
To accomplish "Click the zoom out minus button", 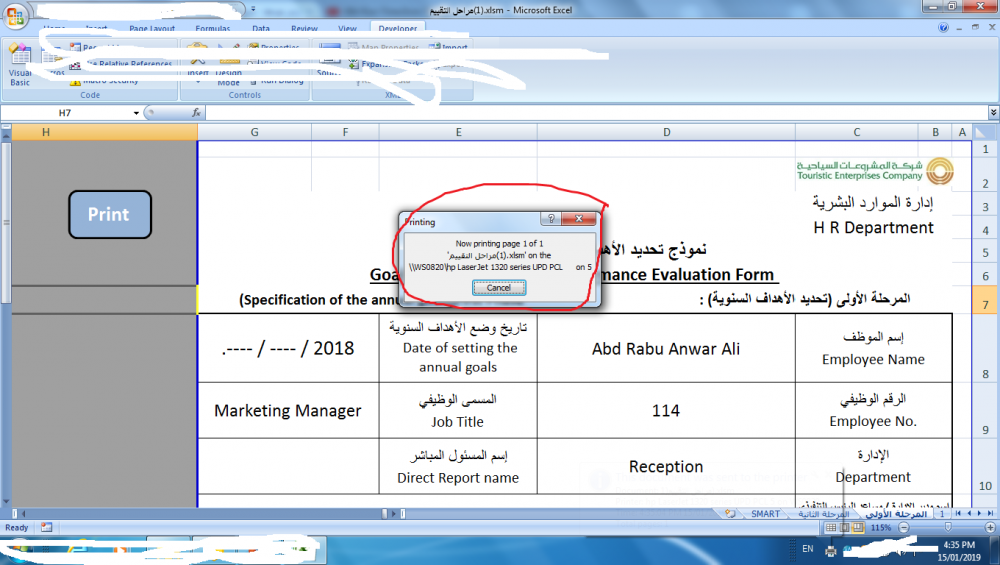I will click(904, 527).
